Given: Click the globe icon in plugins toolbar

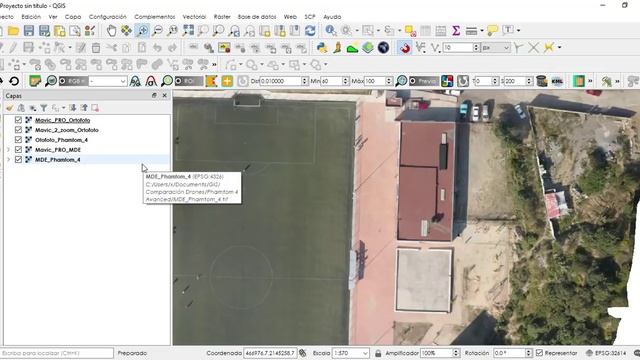Looking at the screenshot, I should [x=383, y=48].
